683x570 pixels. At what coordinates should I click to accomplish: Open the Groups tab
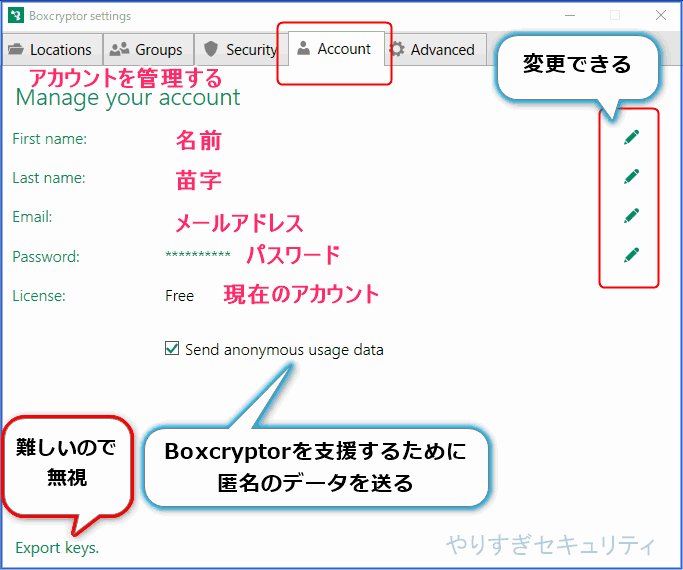[x=148, y=50]
